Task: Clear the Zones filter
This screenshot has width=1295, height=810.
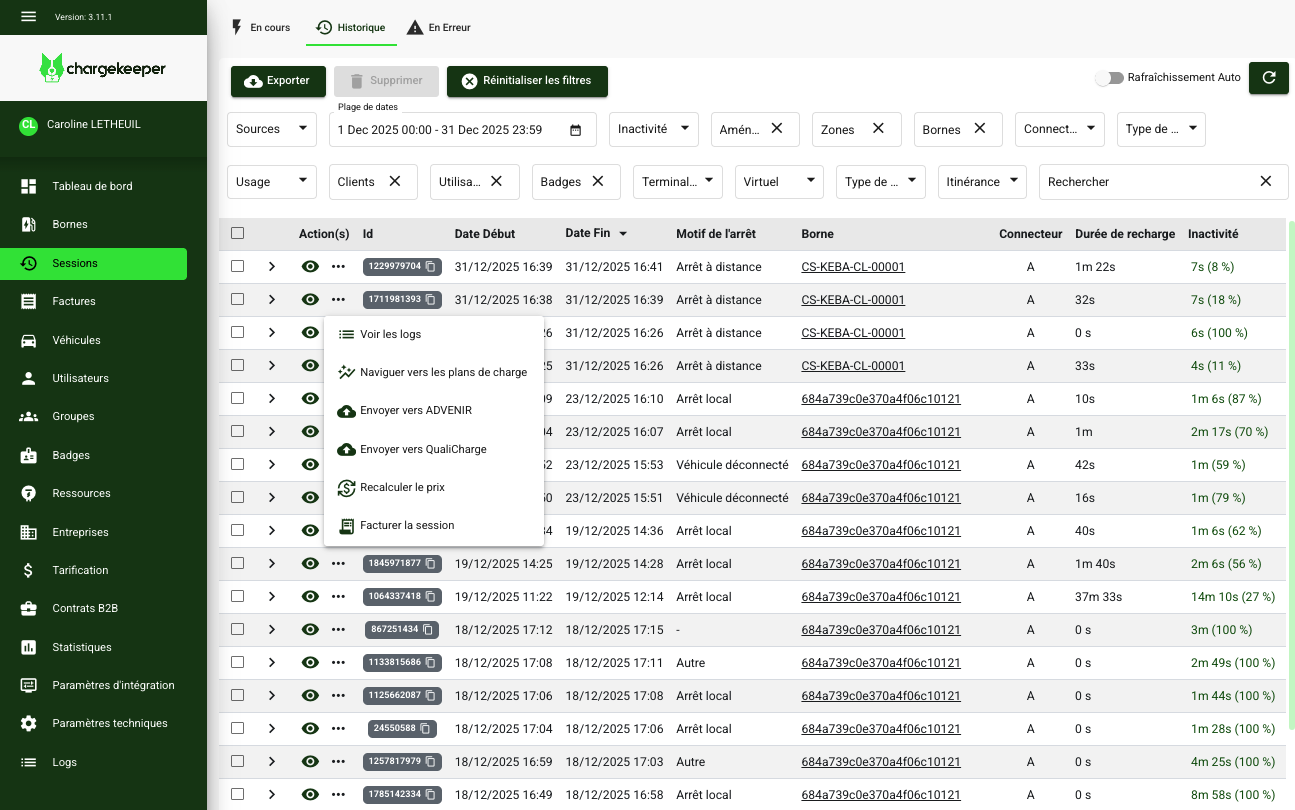Action: (878, 129)
